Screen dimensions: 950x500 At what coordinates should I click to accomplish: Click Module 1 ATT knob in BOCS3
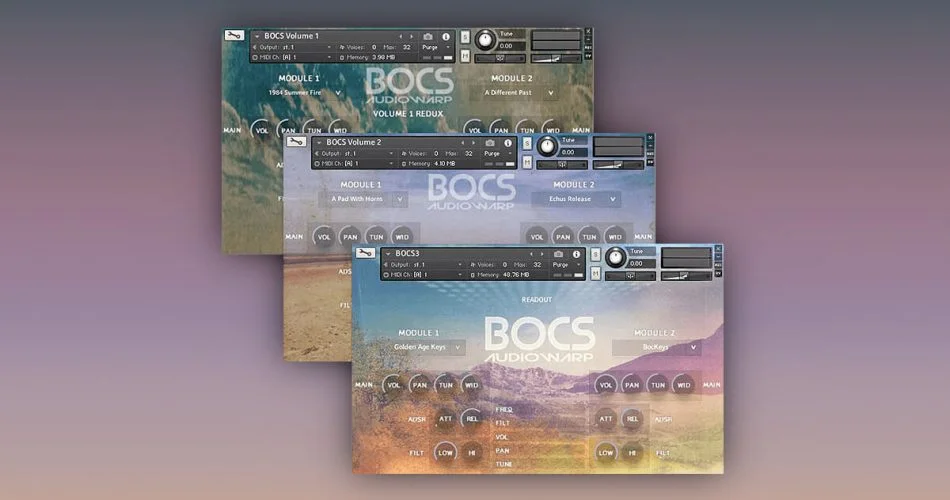[445, 419]
